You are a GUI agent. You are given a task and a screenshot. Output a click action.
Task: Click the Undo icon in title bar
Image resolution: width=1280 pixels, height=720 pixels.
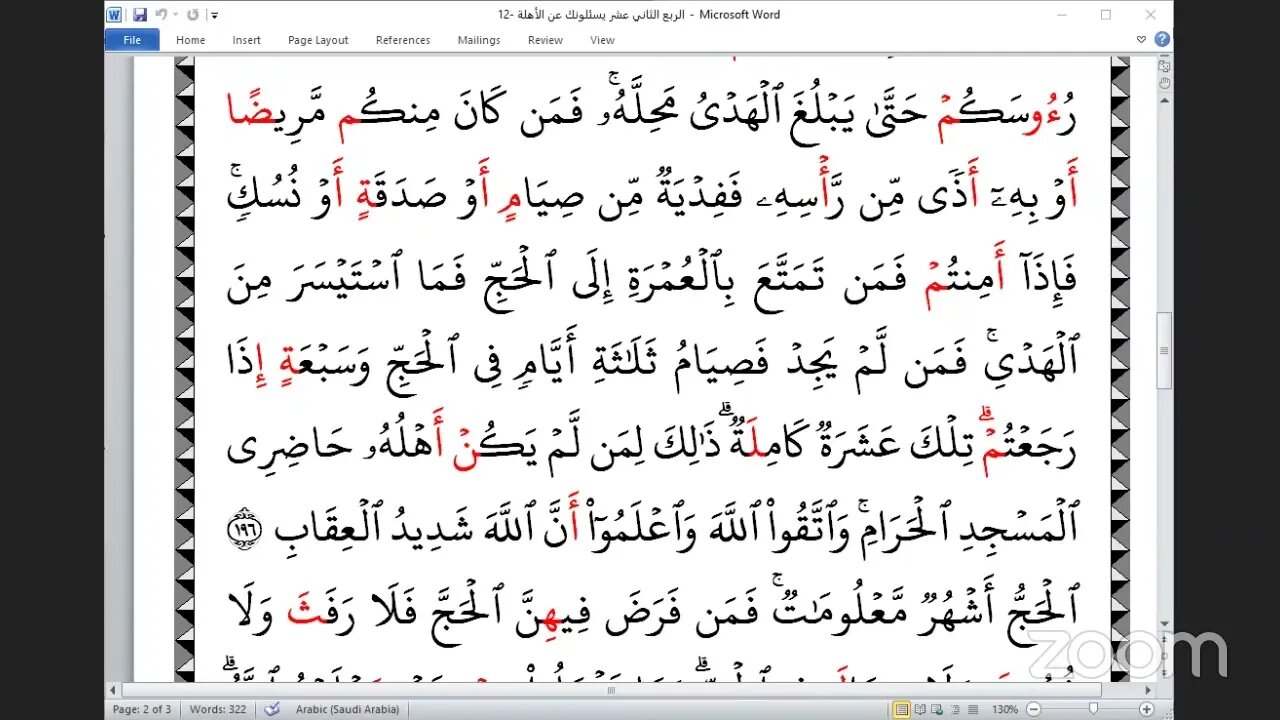[x=161, y=15]
